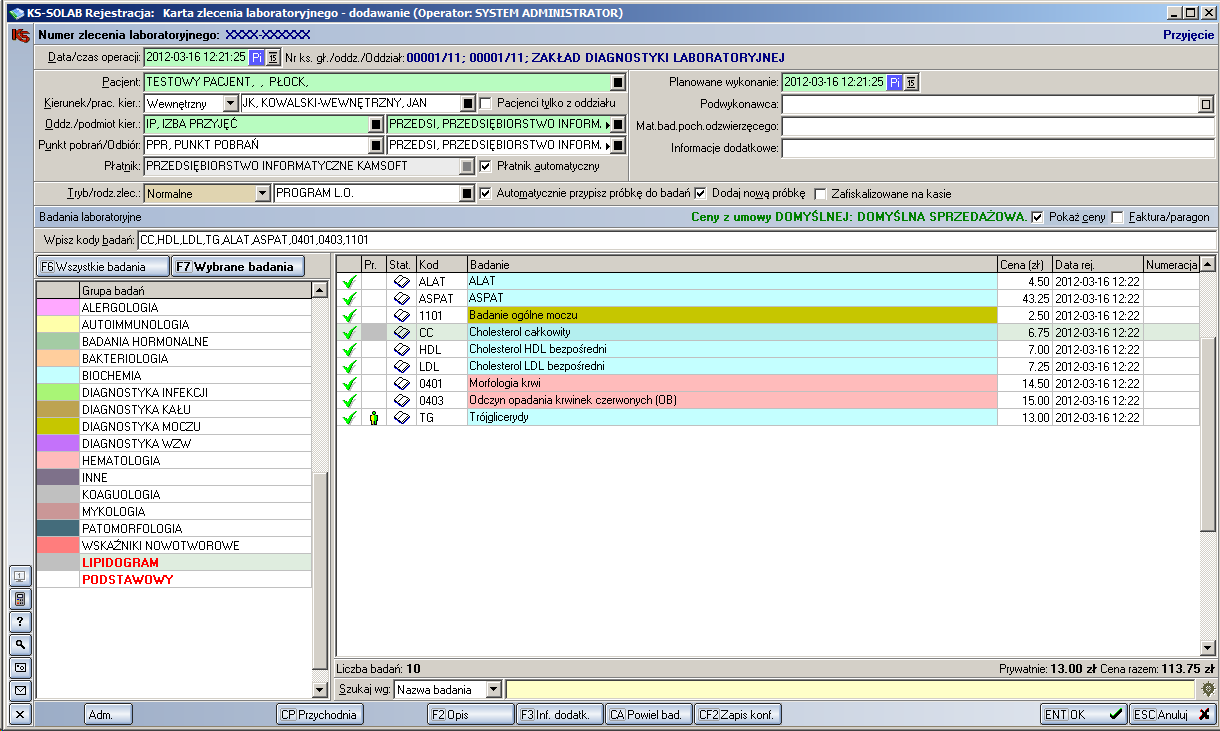Open the envelope mail icon in sidebar

20,691
